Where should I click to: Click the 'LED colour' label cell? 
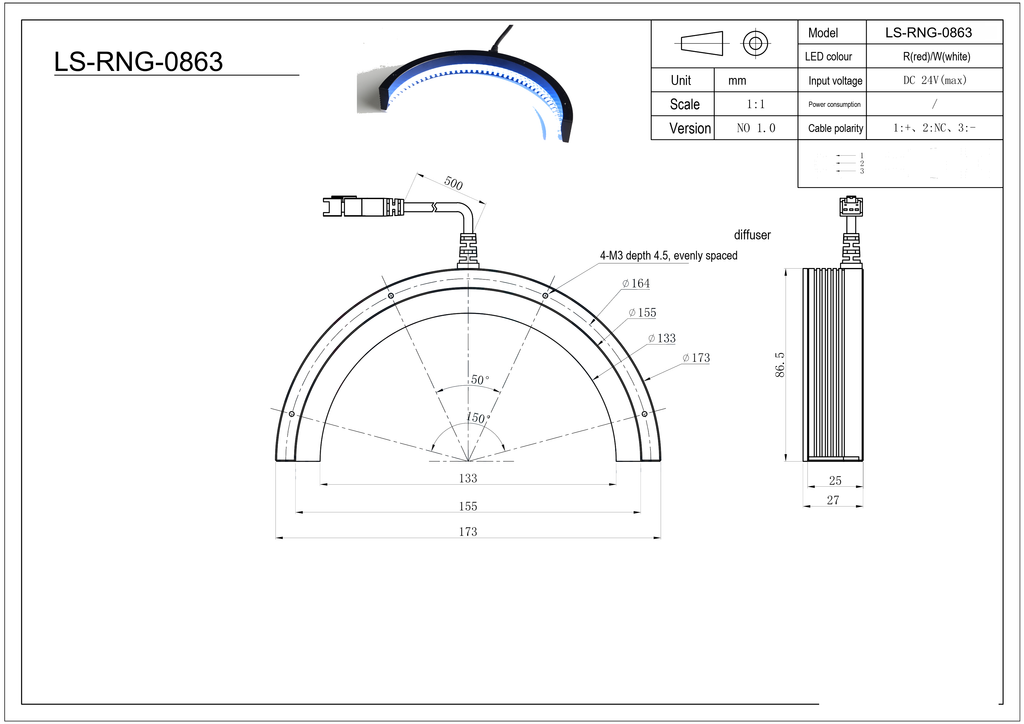coord(832,56)
